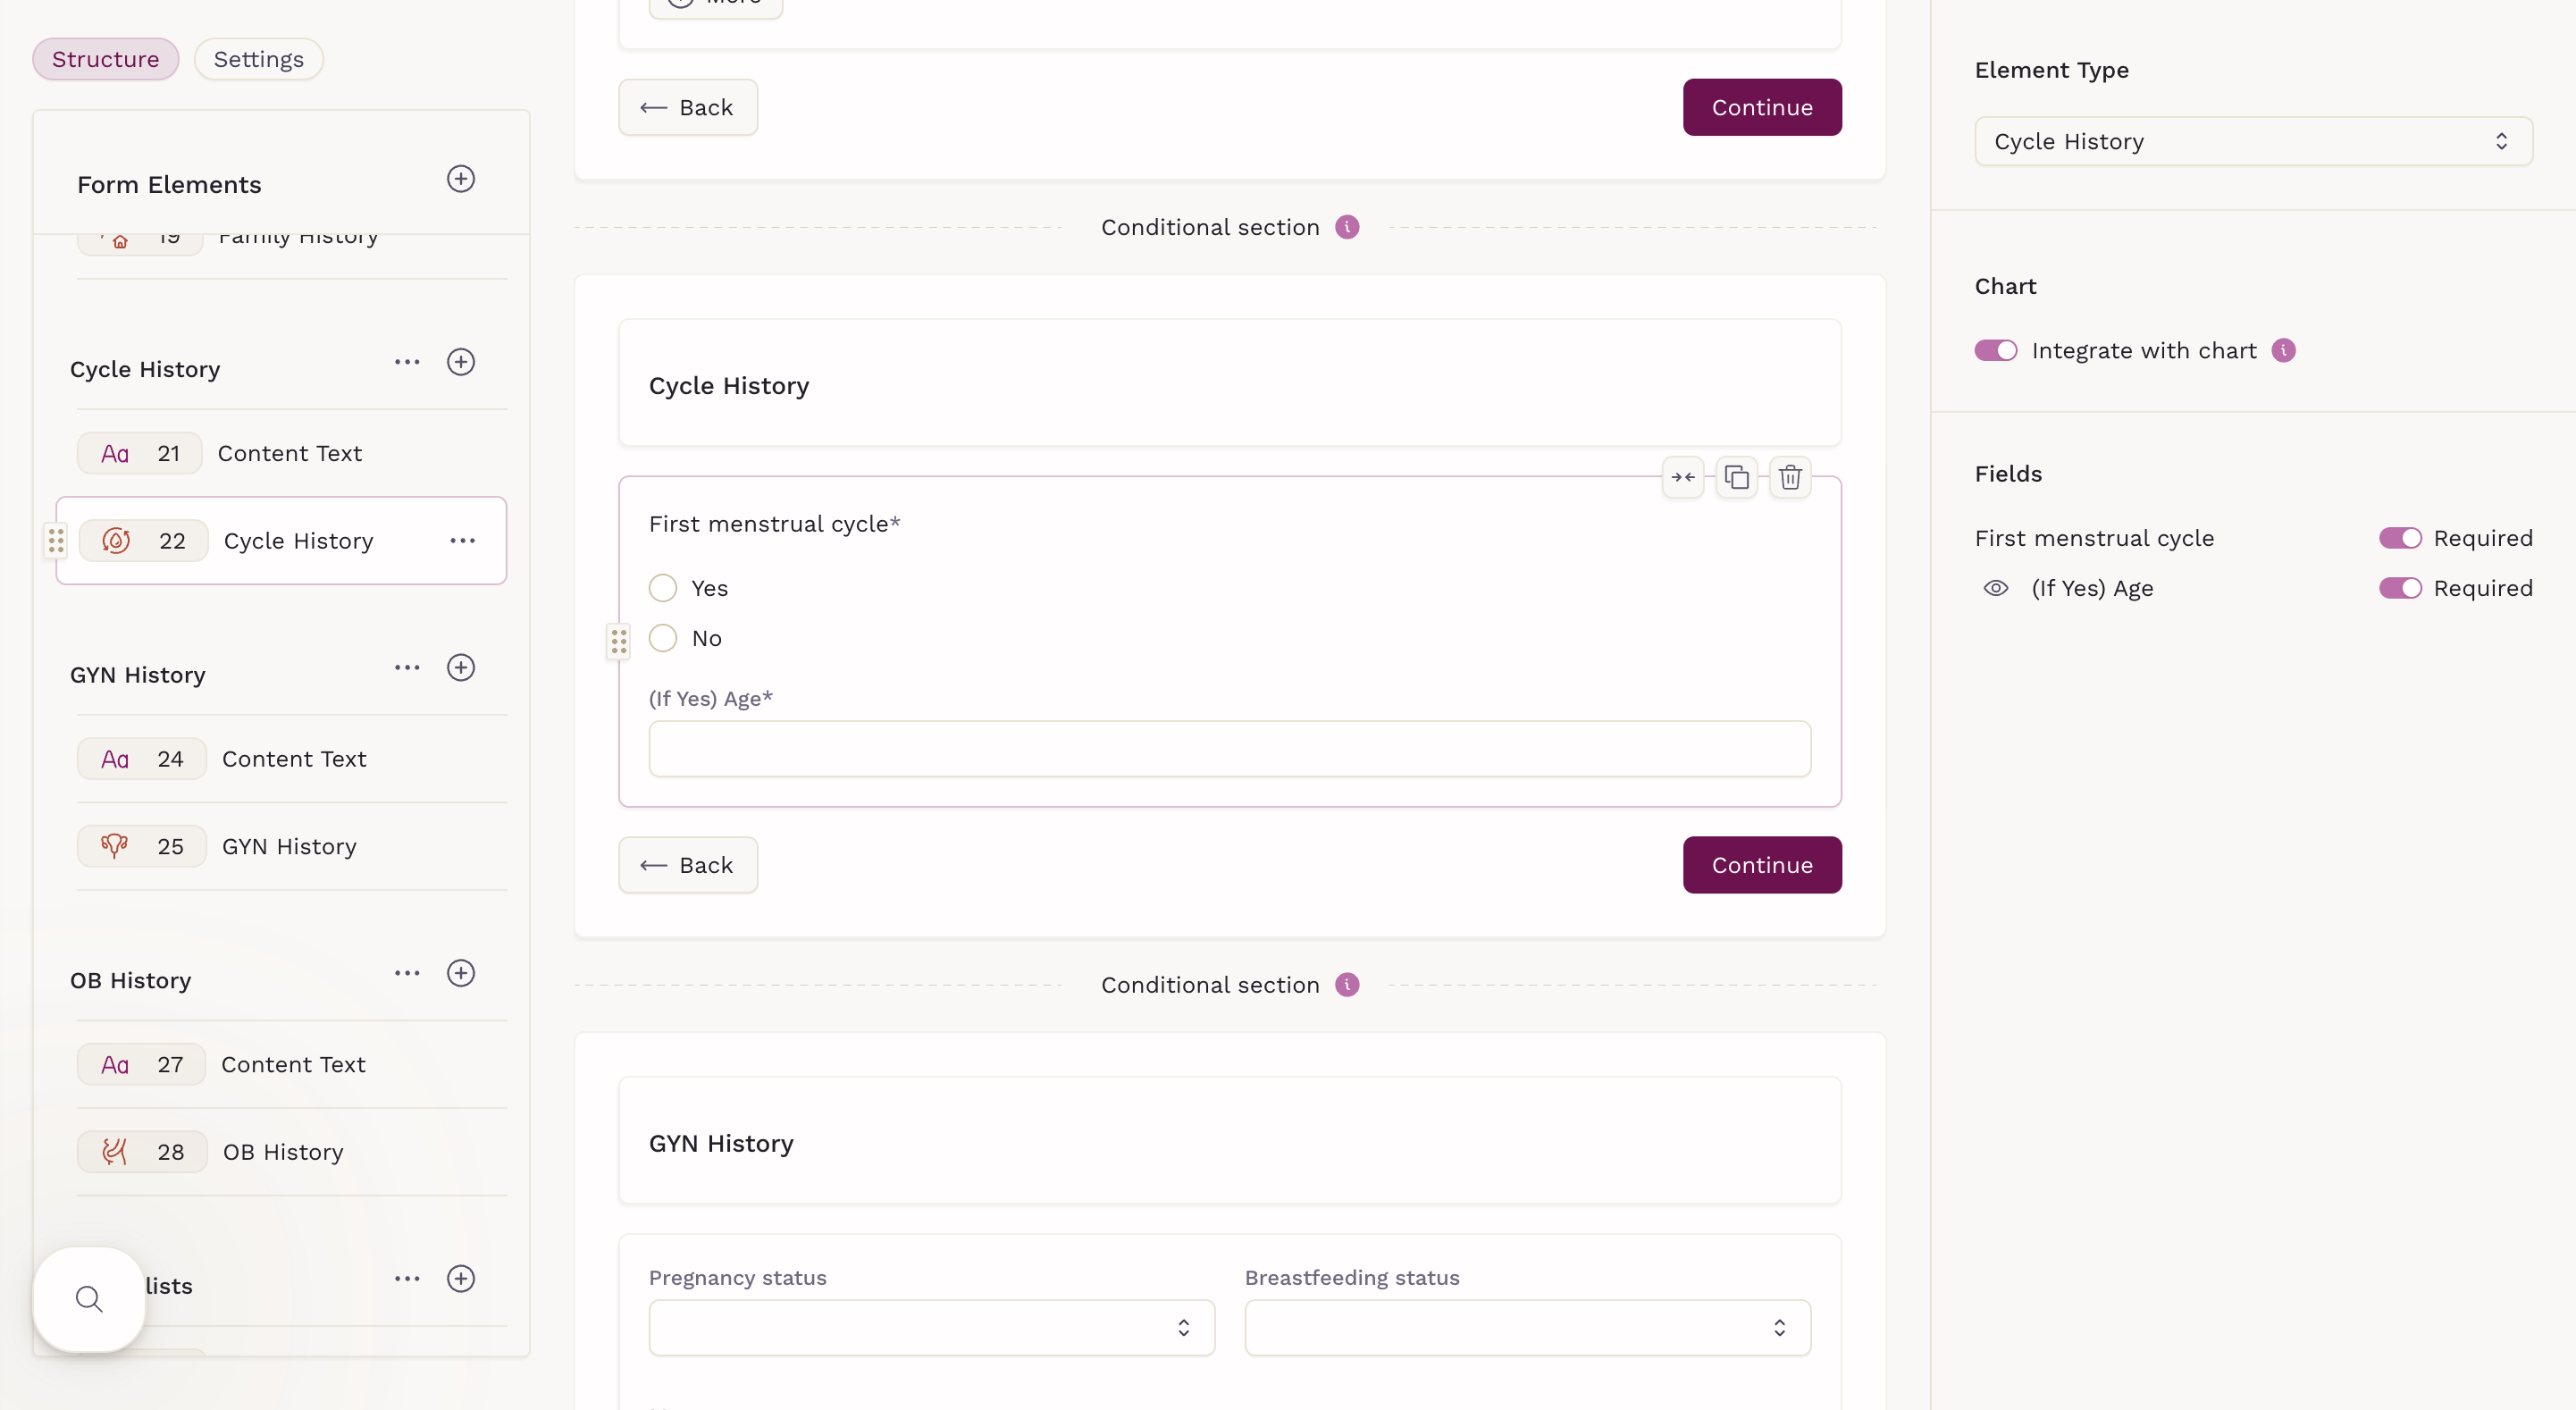Expand the Pregnancy status dropdown
Screen dimensions: 2576x1410
click(931, 1327)
